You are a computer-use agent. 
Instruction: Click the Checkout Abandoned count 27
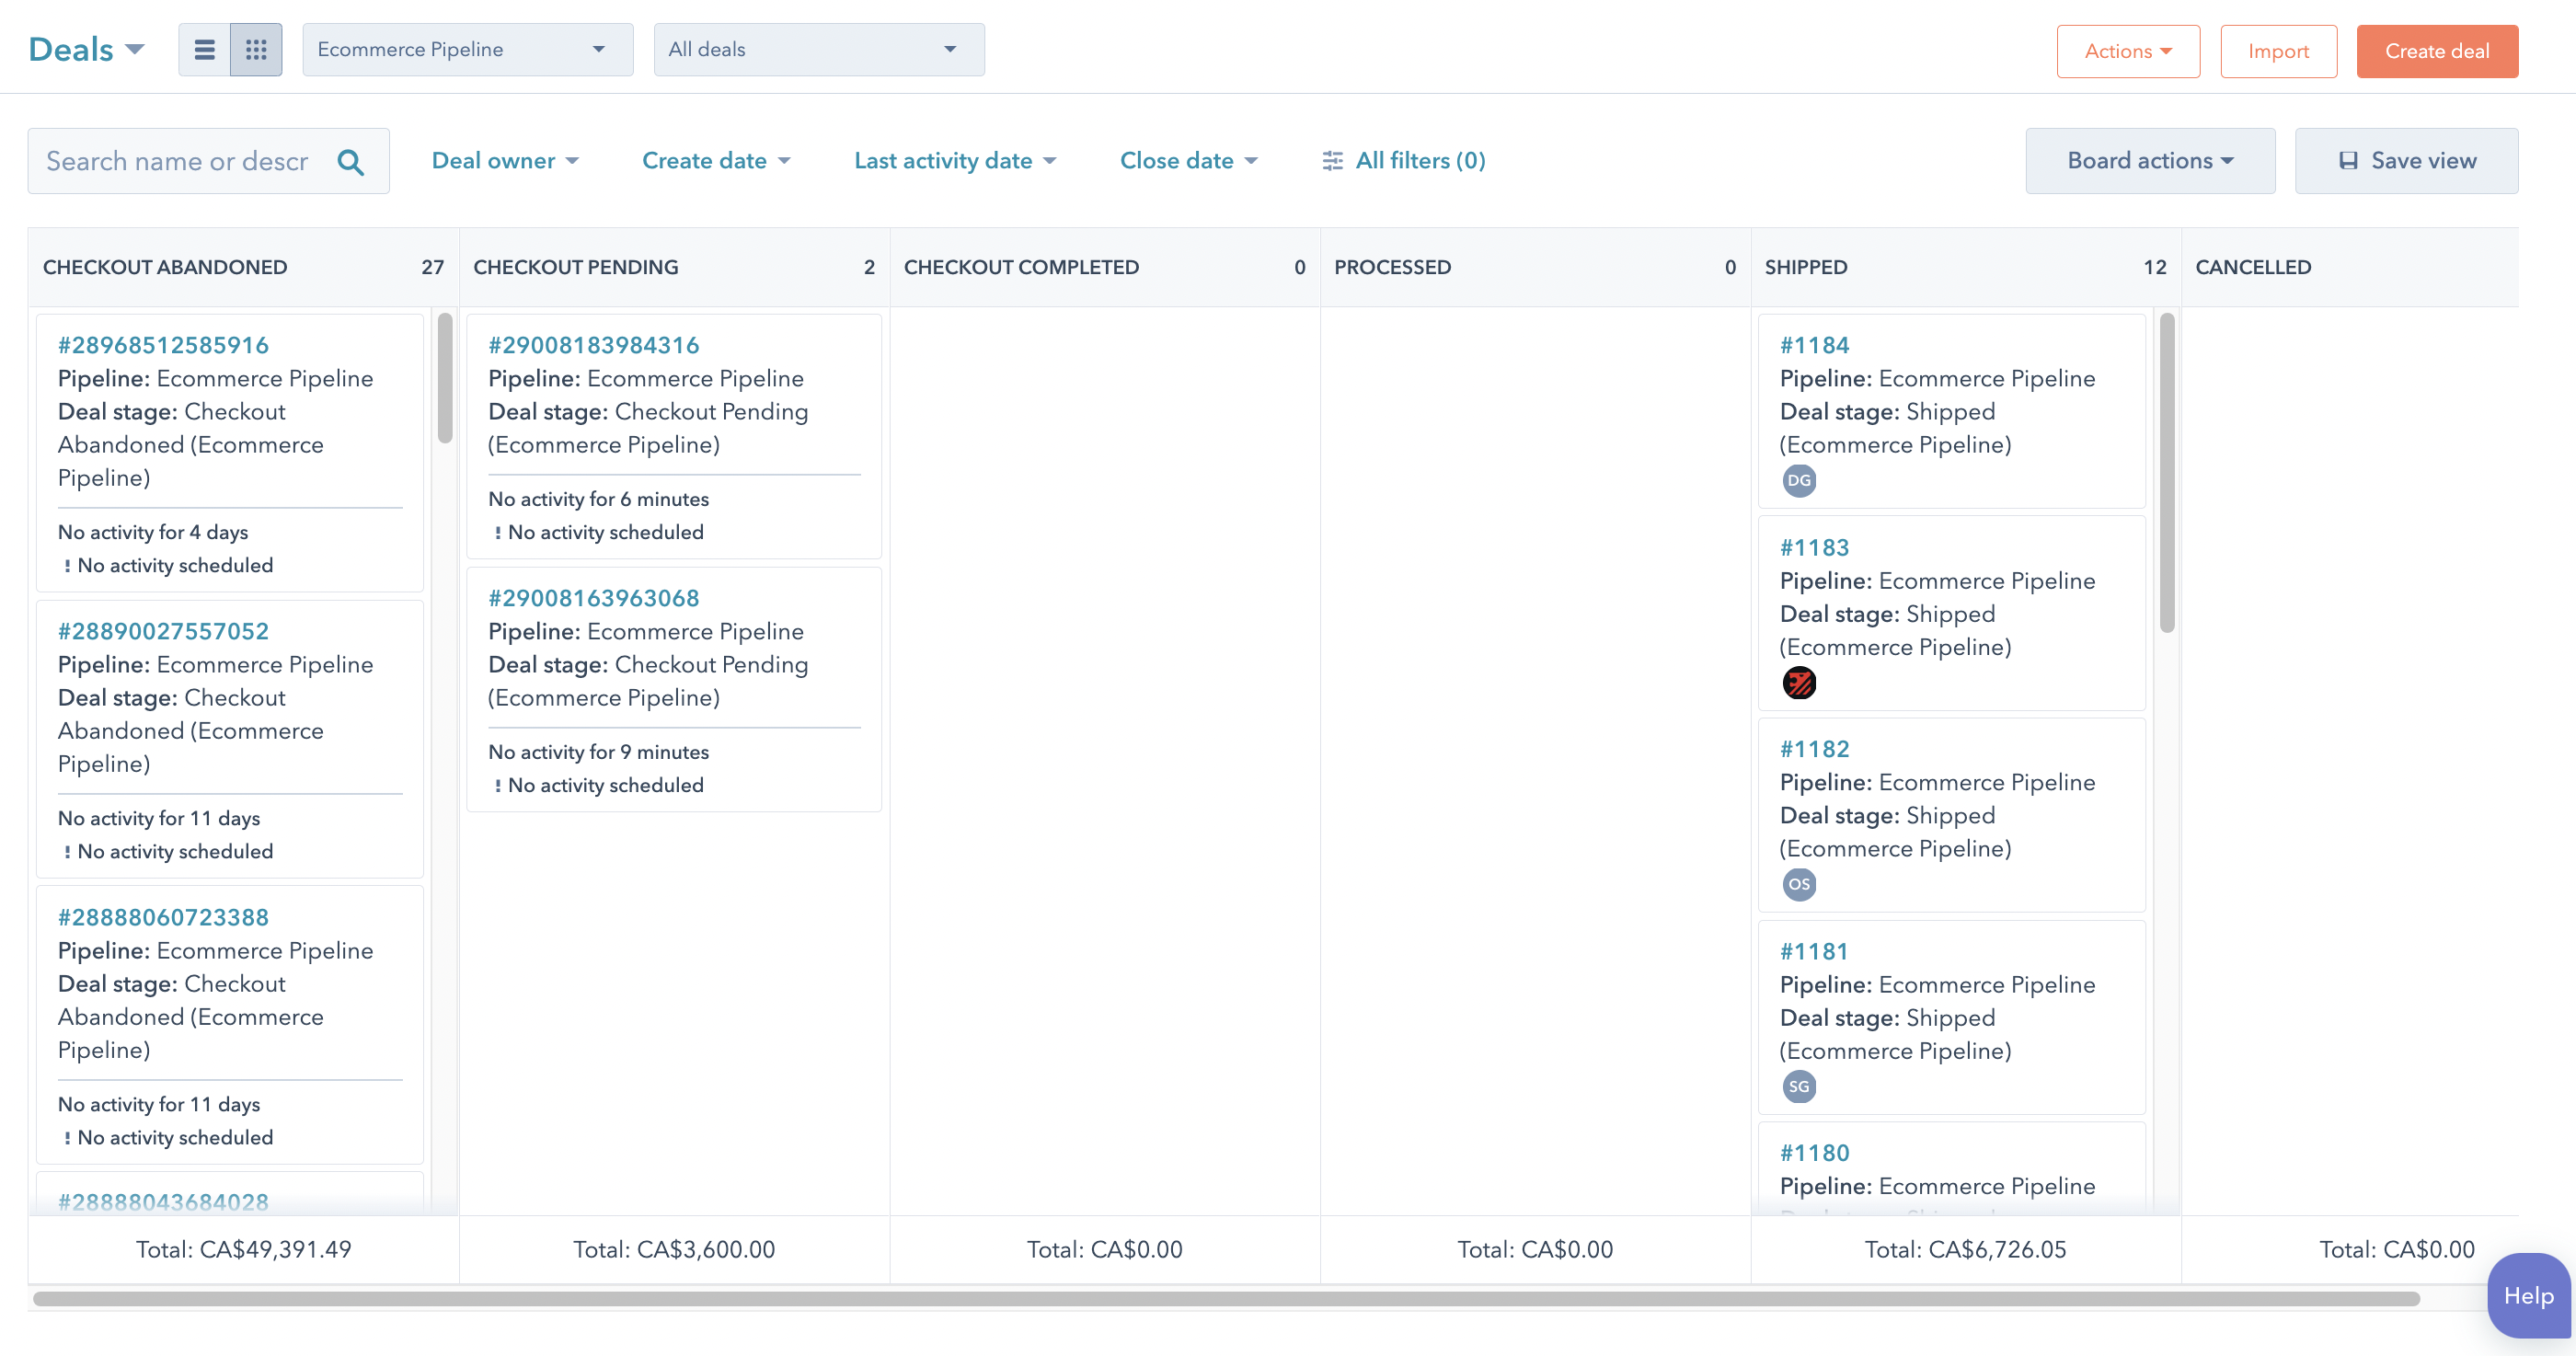(x=432, y=267)
